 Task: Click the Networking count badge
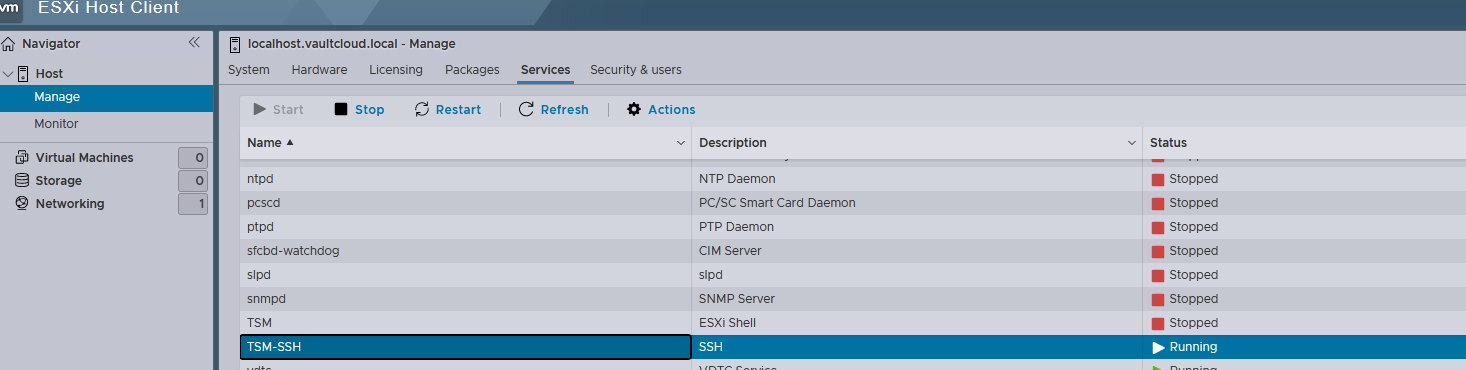(193, 204)
